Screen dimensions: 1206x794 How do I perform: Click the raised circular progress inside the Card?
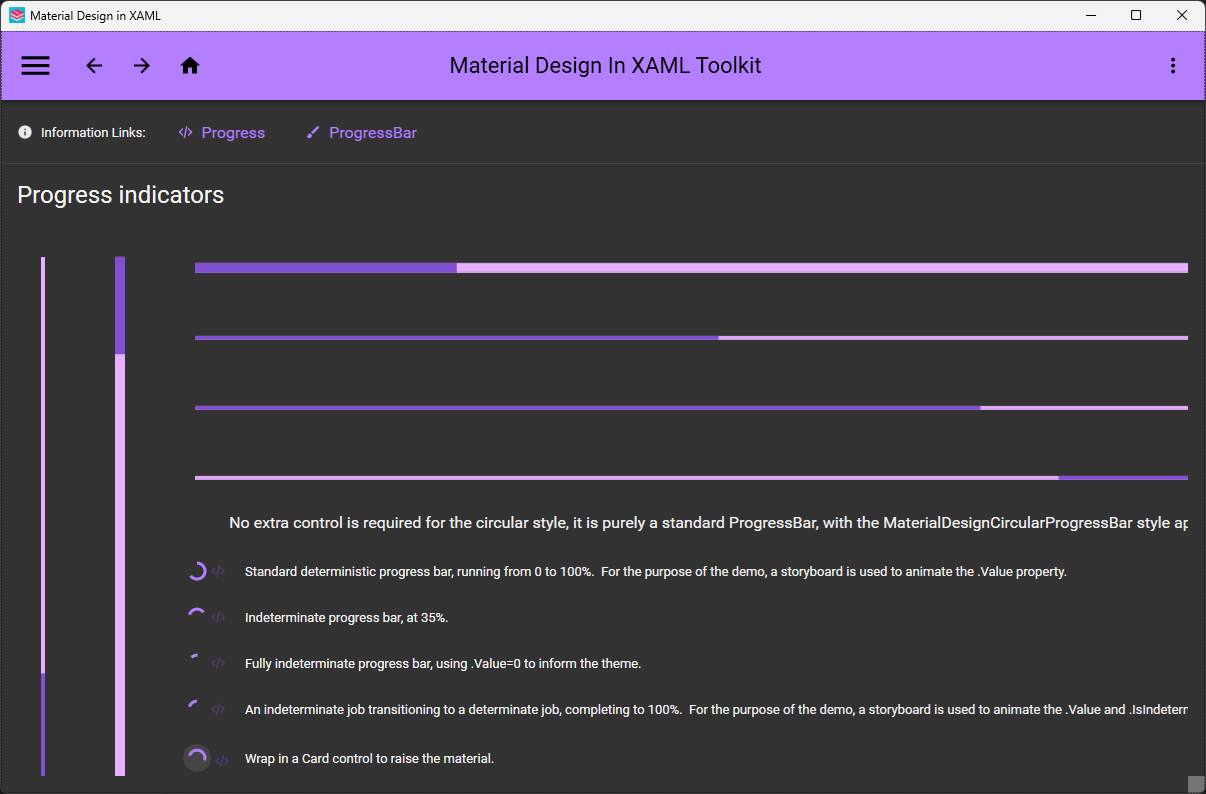coord(197,758)
